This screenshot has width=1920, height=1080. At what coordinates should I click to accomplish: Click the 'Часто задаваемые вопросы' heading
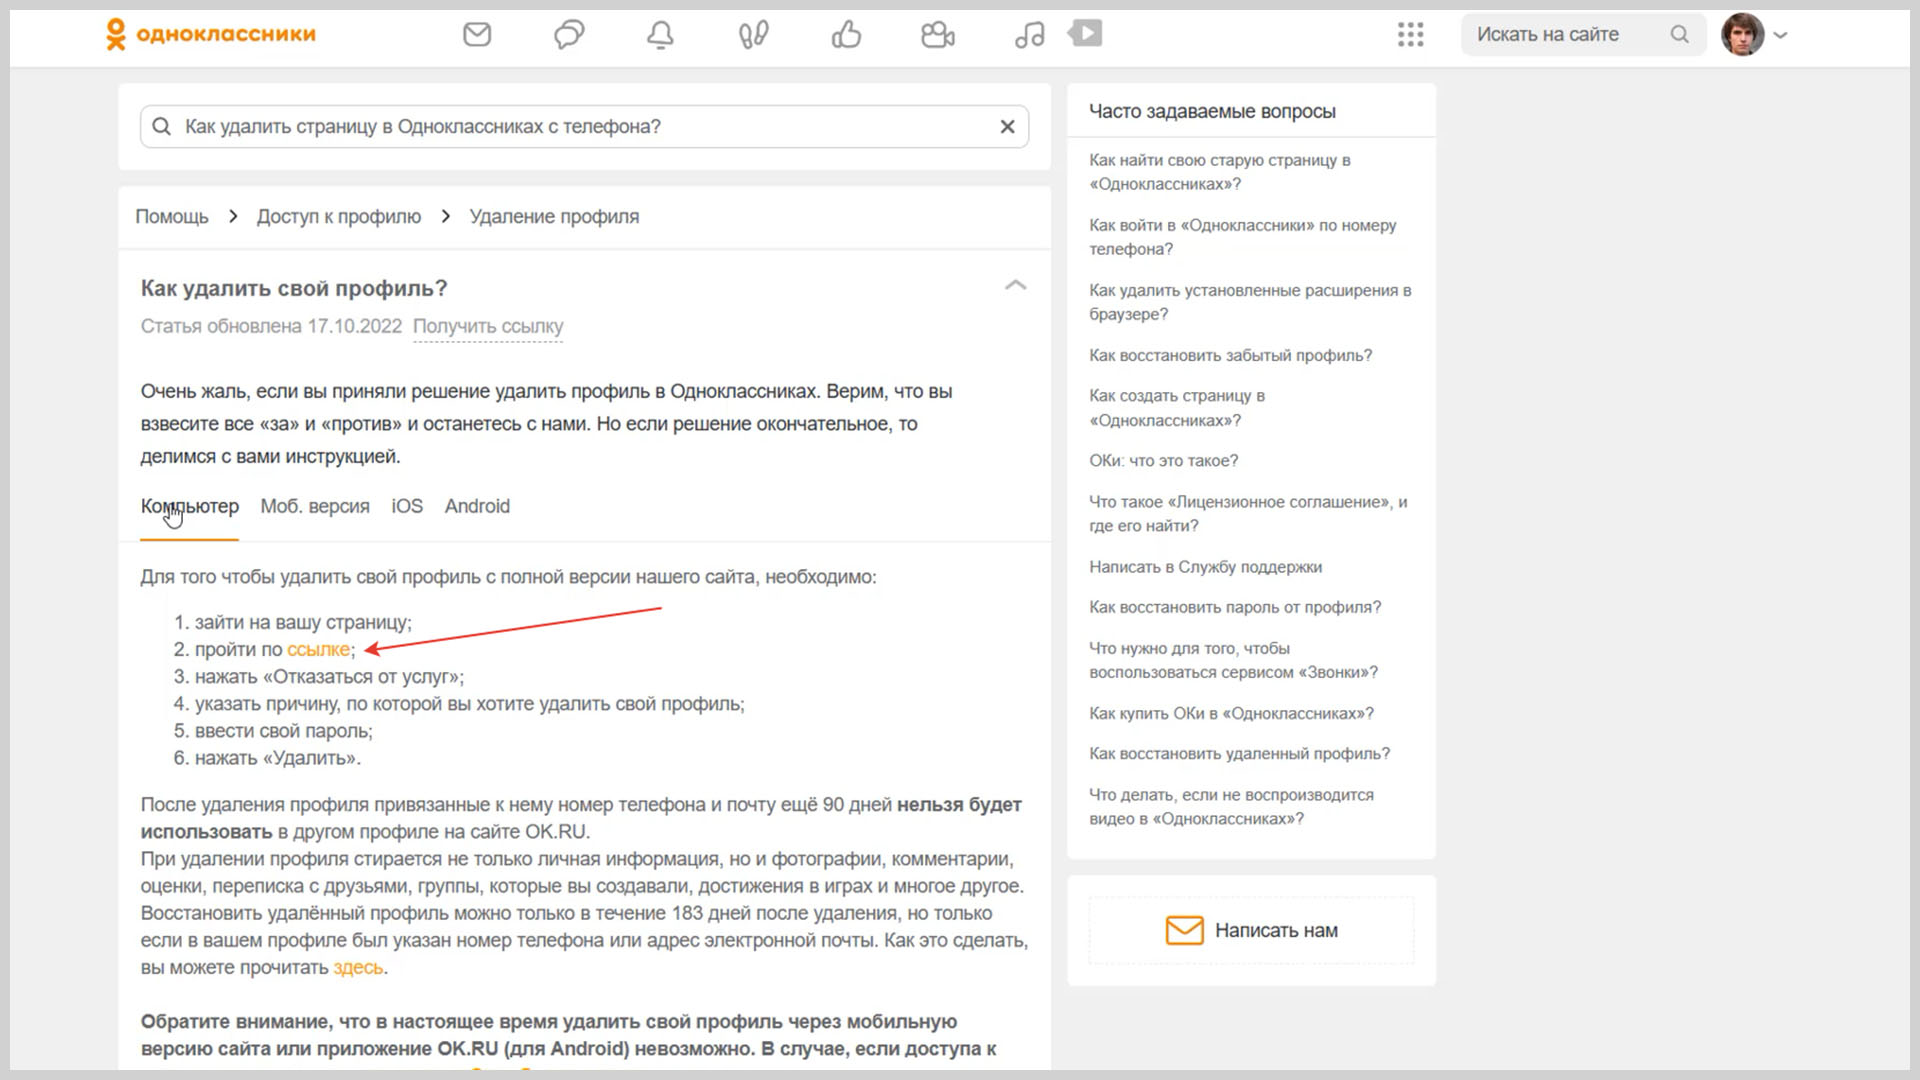(1212, 112)
